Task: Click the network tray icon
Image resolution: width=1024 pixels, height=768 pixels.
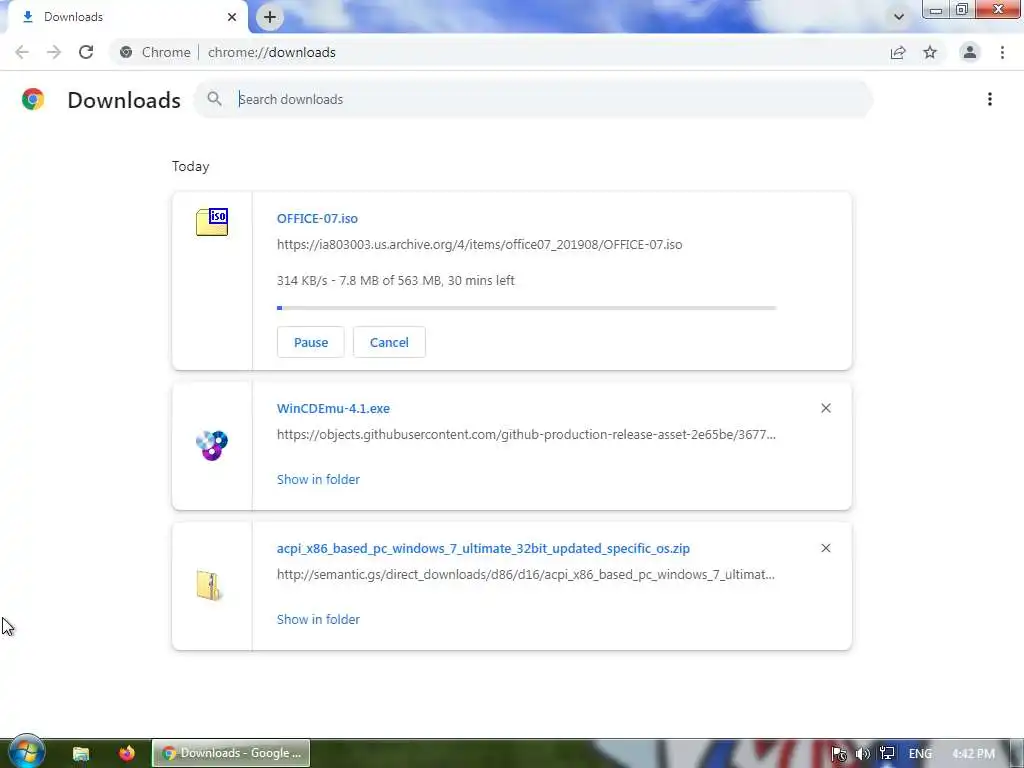Action: pos(887,754)
